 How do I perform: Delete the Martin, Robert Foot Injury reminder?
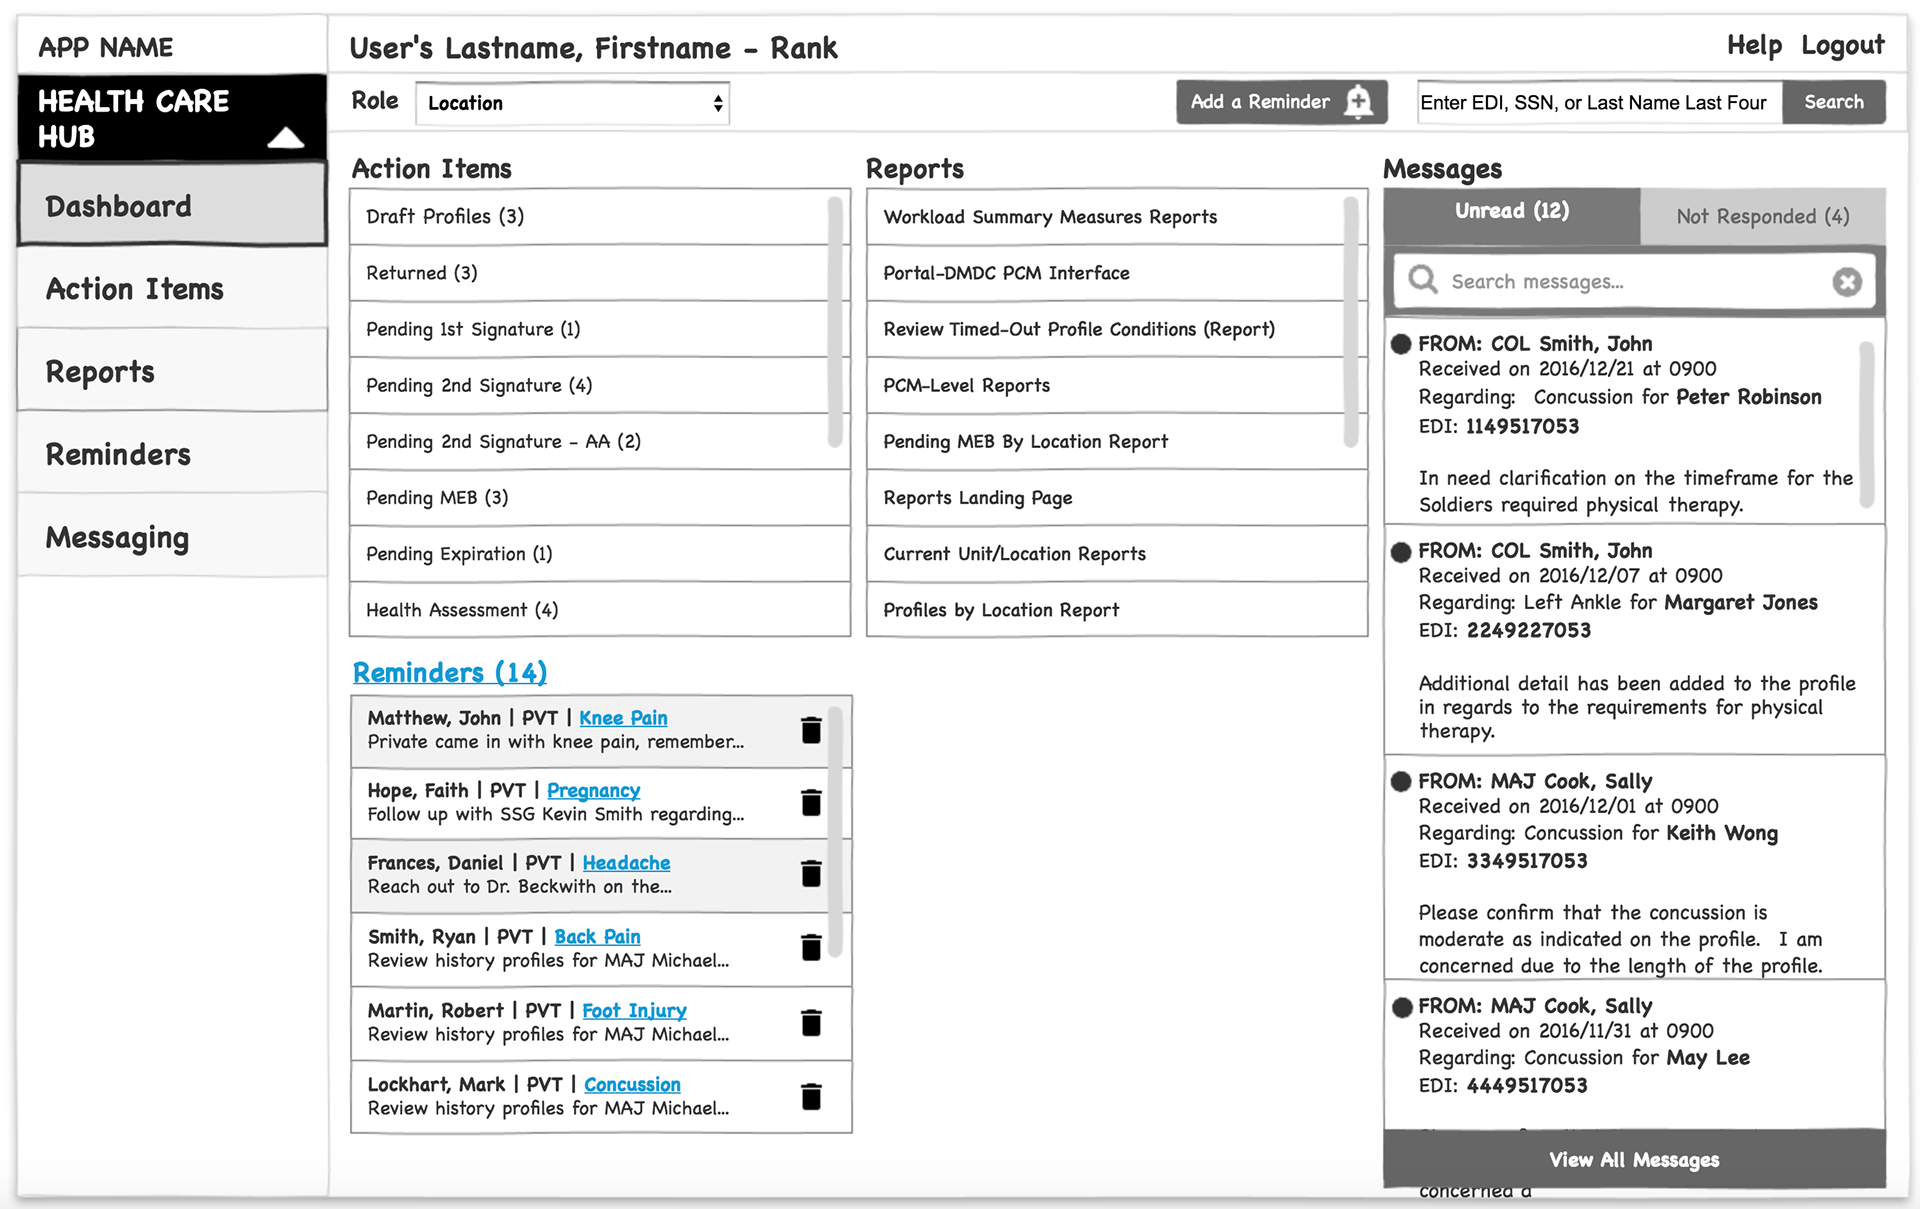tap(811, 1023)
